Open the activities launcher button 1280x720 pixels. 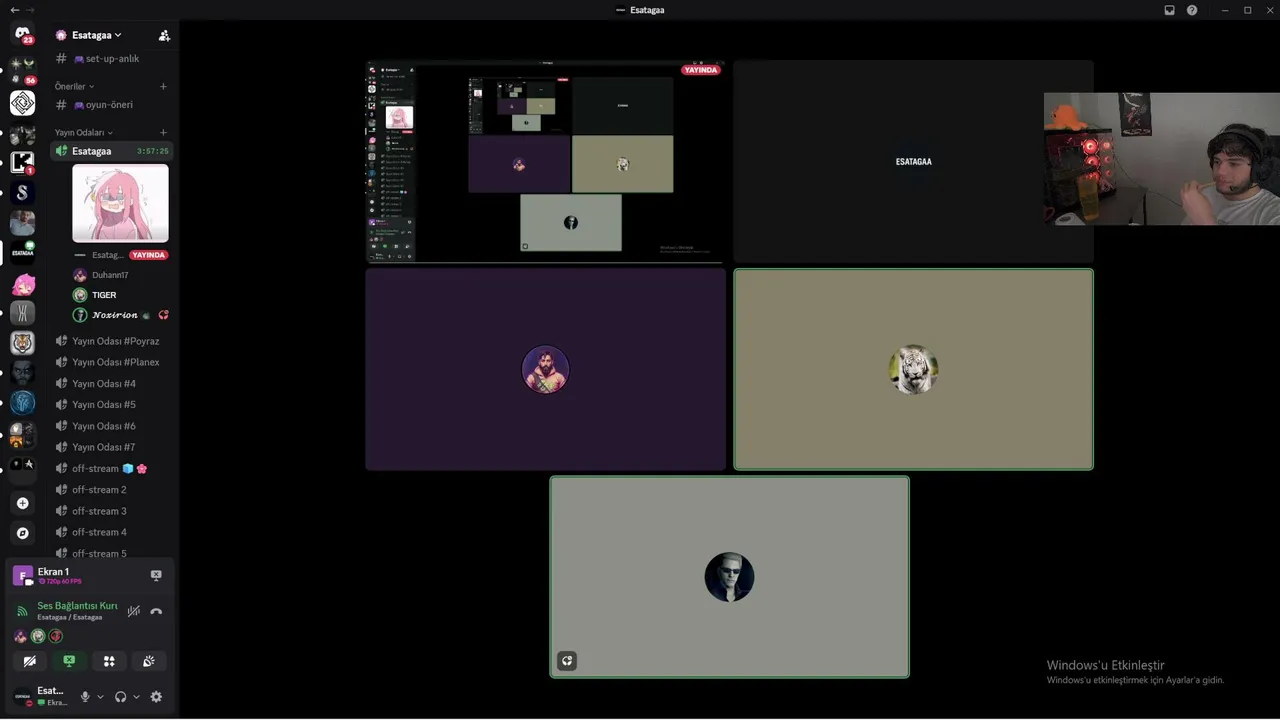coord(109,661)
